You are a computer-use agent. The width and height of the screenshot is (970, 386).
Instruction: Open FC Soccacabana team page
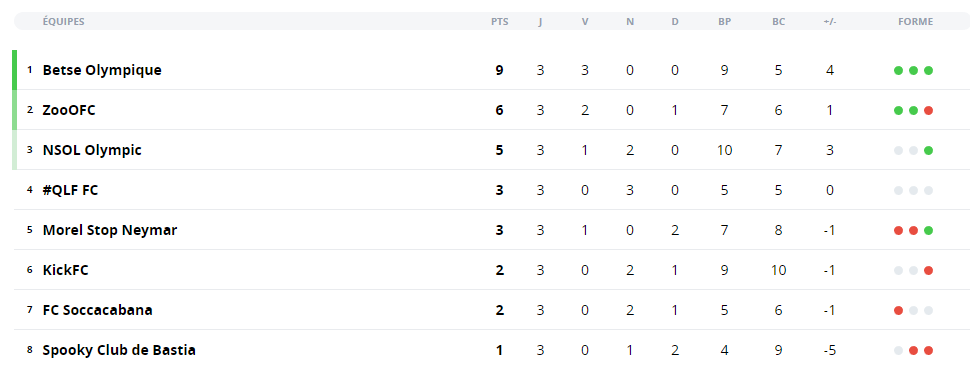(97, 310)
